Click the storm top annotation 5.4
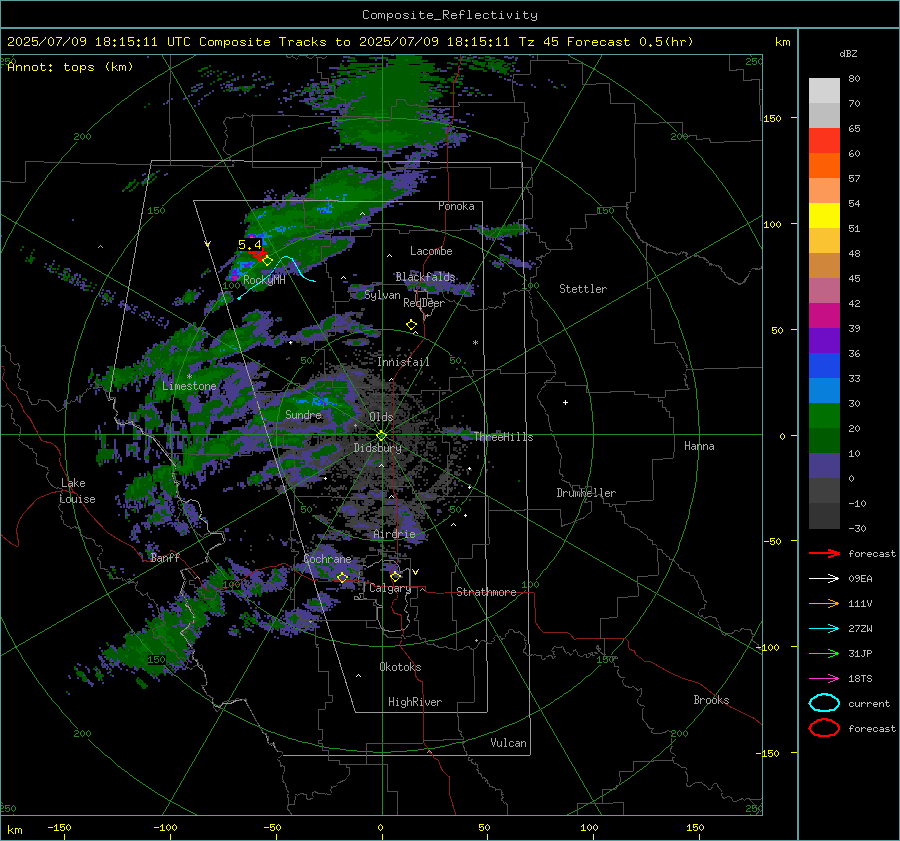The image size is (900, 841). point(250,245)
